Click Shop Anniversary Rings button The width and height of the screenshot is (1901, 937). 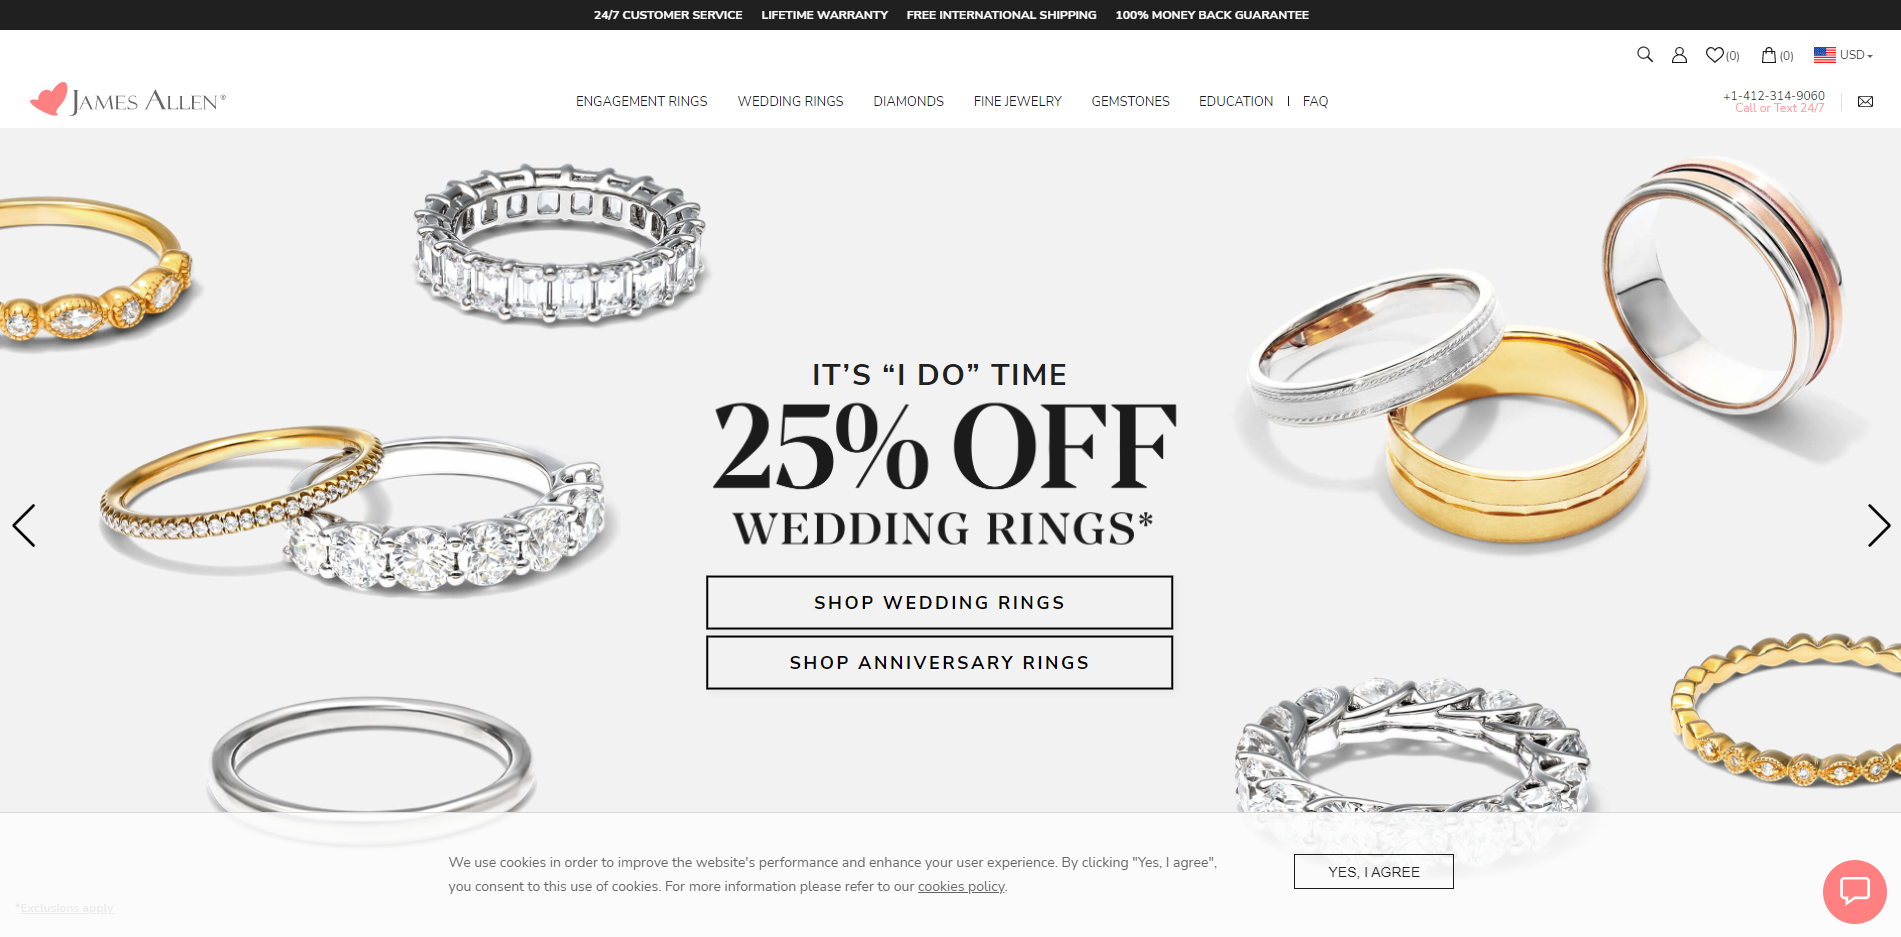click(939, 662)
